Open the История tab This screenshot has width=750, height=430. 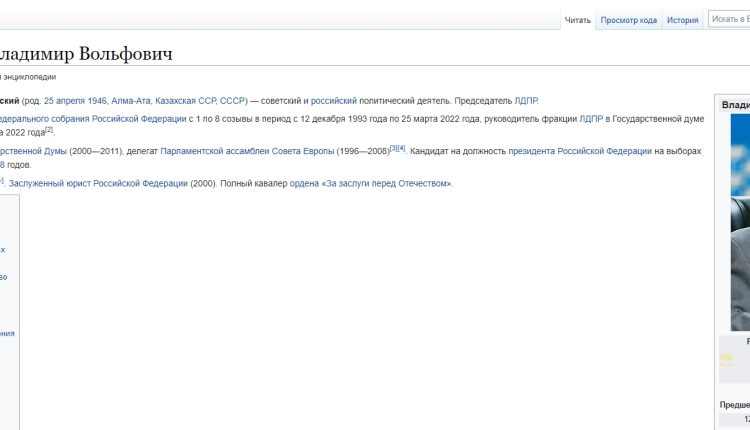pyautogui.click(x=683, y=20)
